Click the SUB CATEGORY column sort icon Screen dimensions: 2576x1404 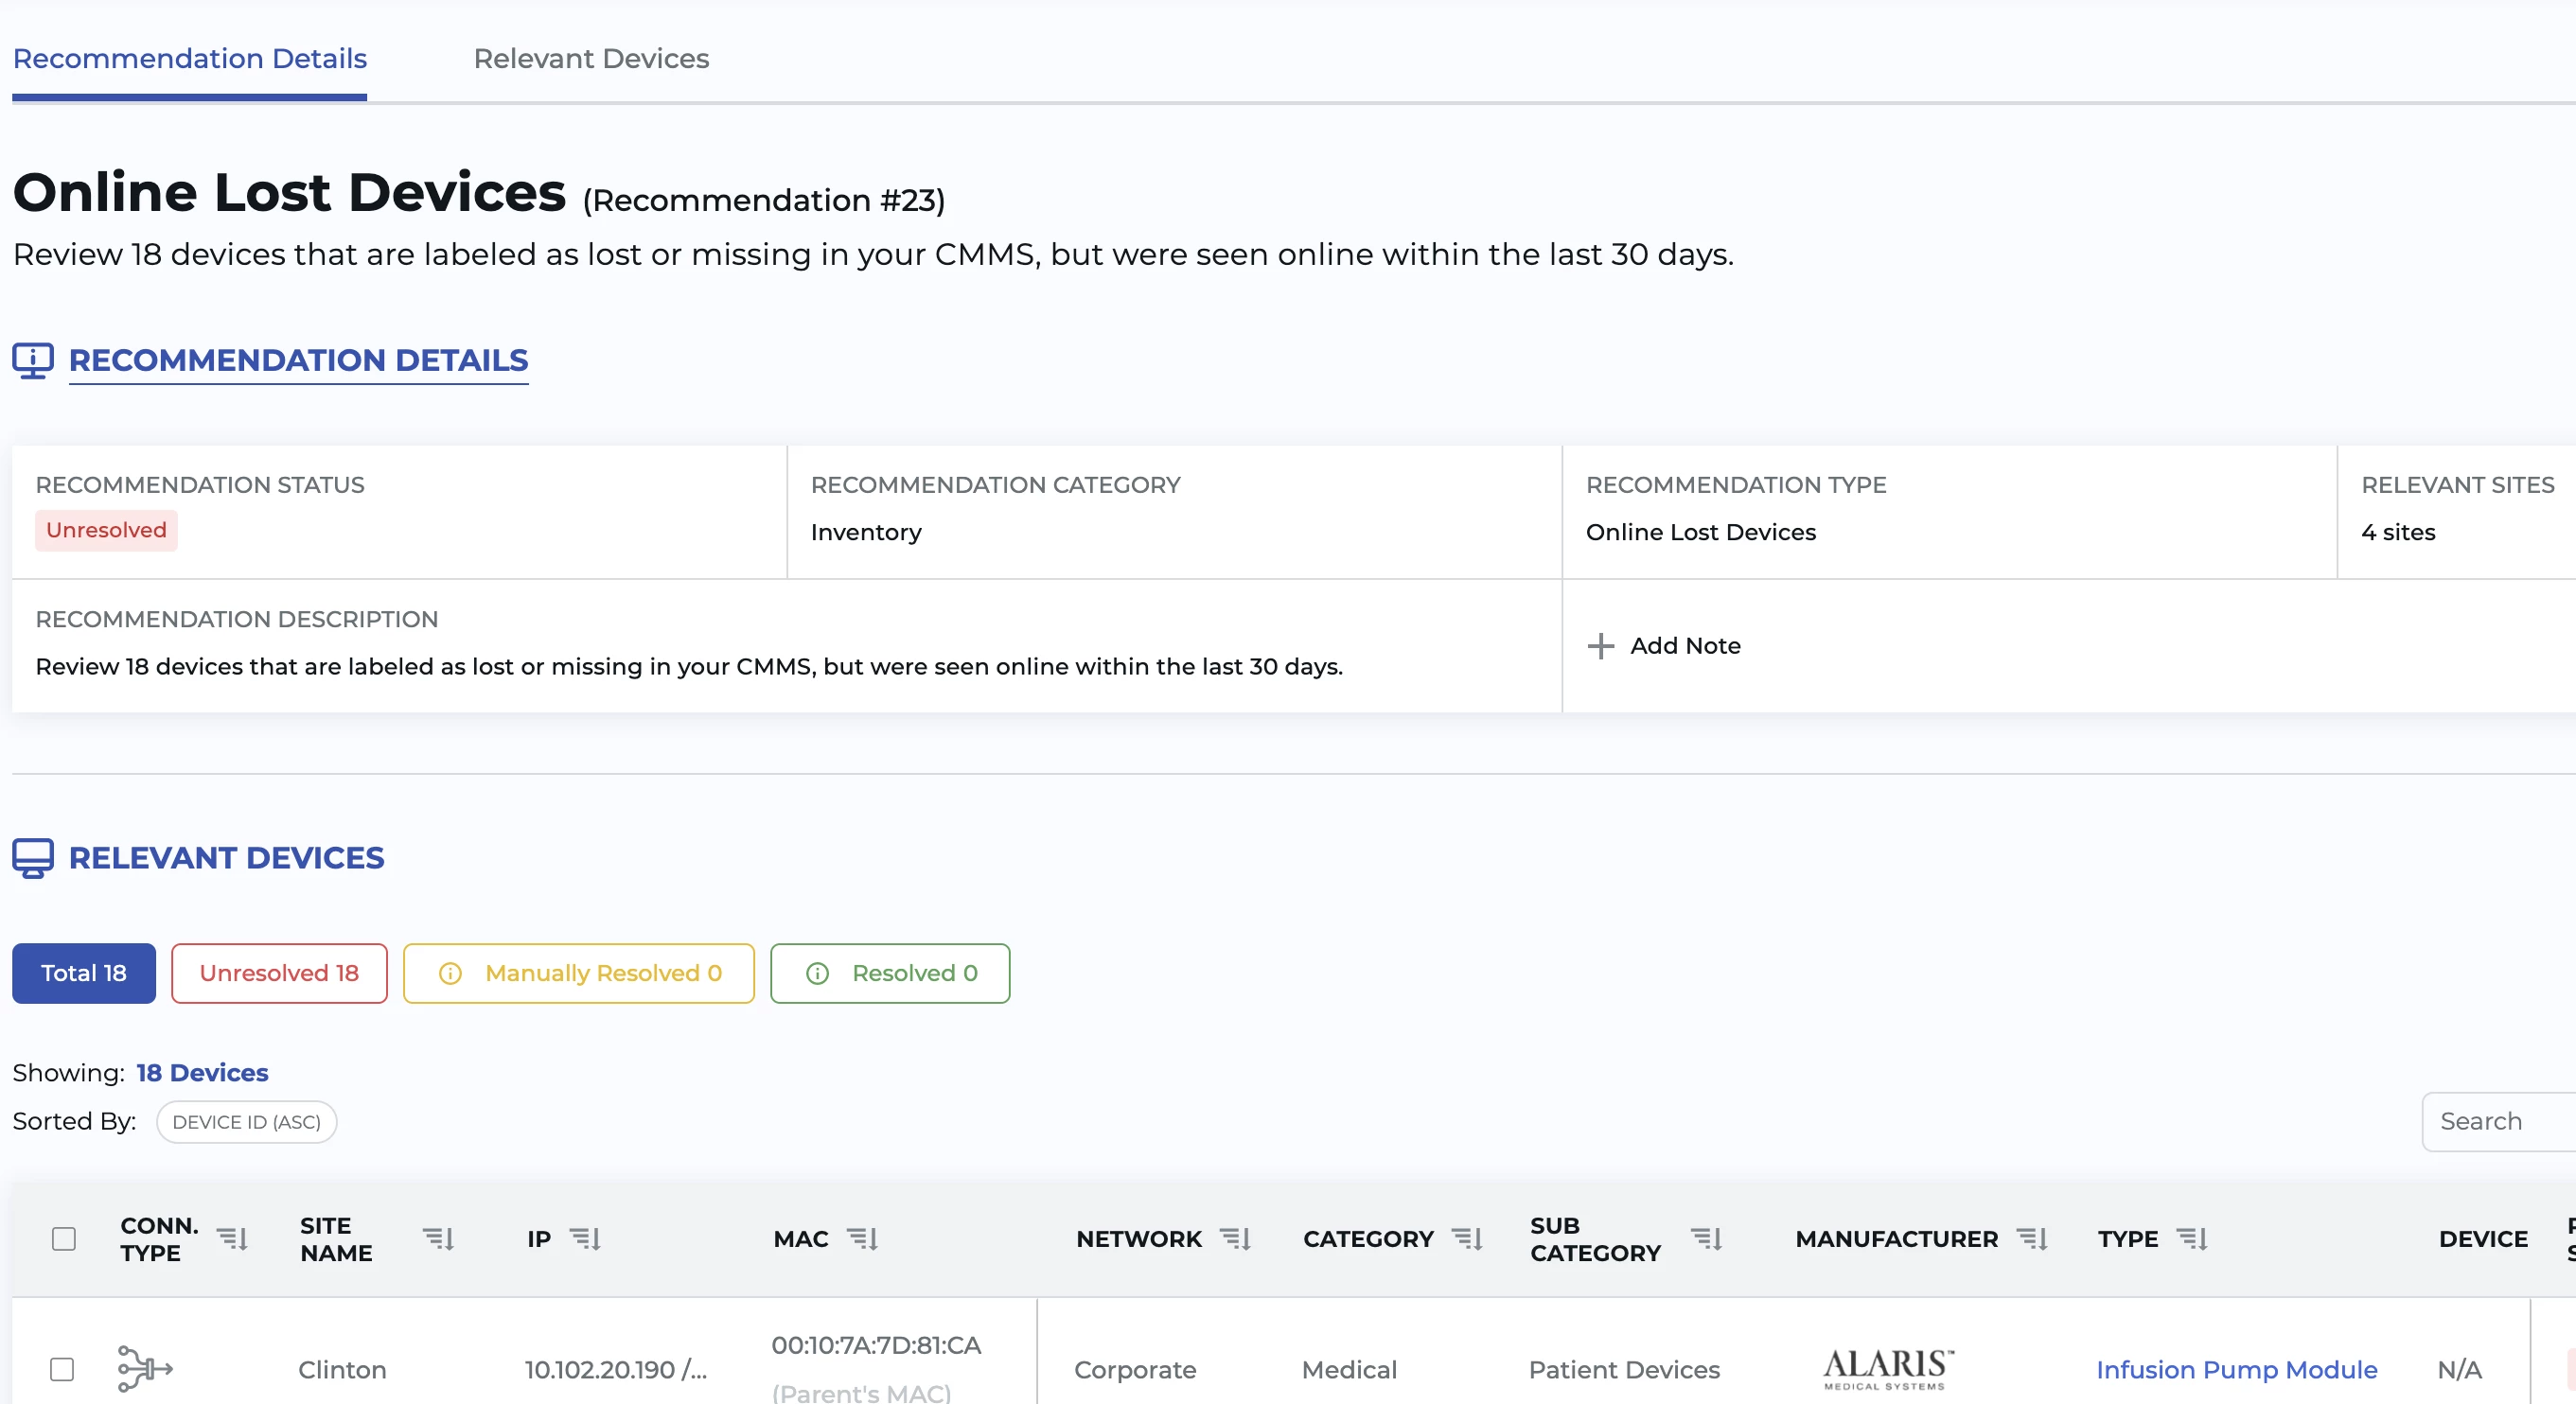click(1706, 1239)
